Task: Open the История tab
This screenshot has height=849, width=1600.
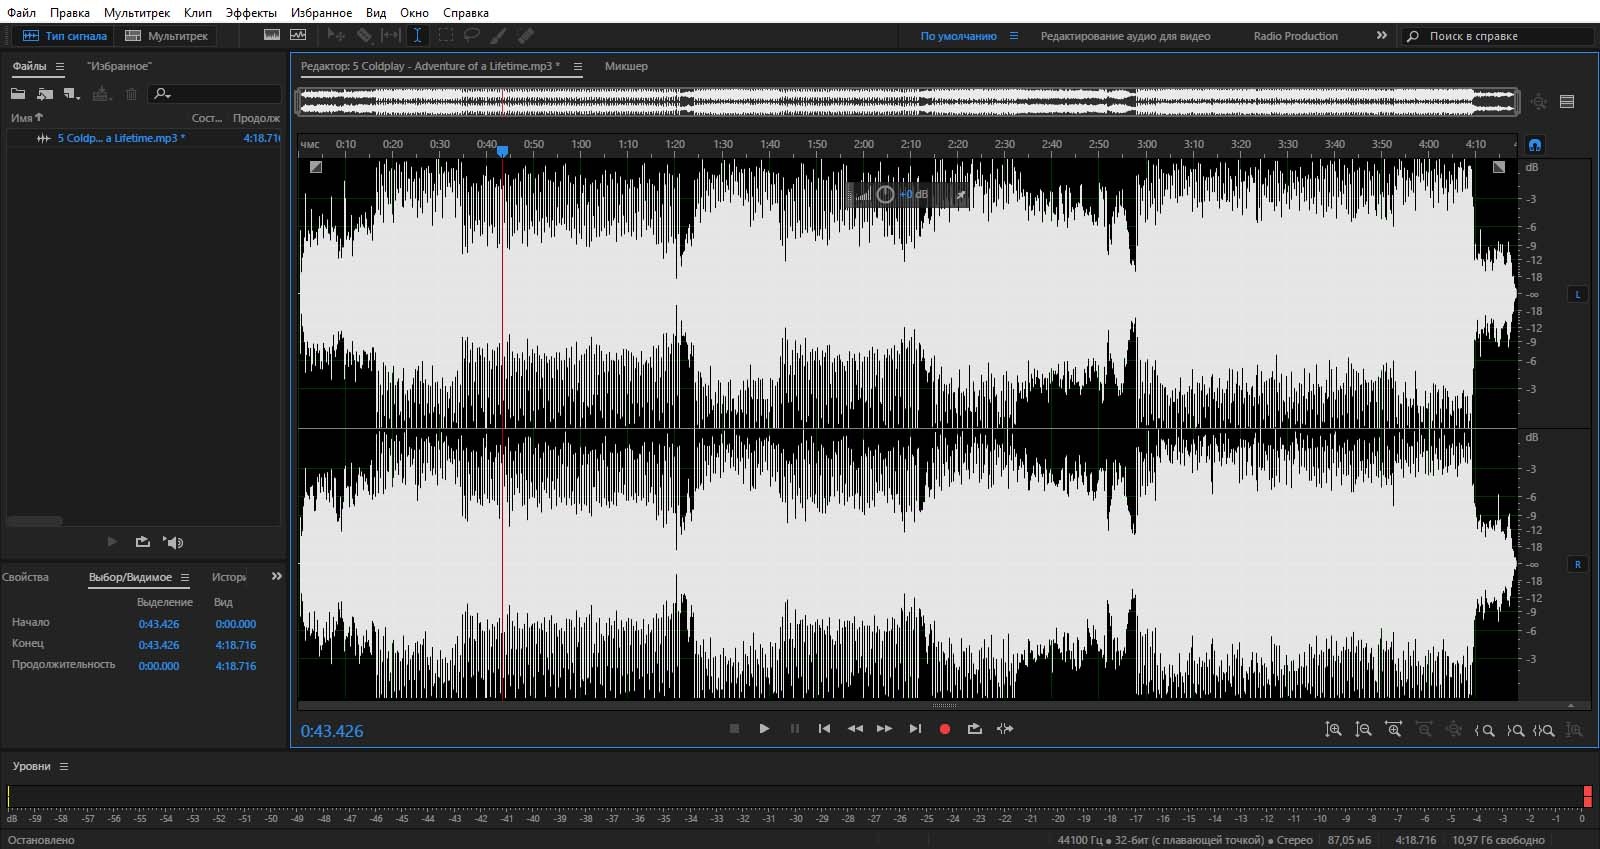Action: tap(229, 577)
